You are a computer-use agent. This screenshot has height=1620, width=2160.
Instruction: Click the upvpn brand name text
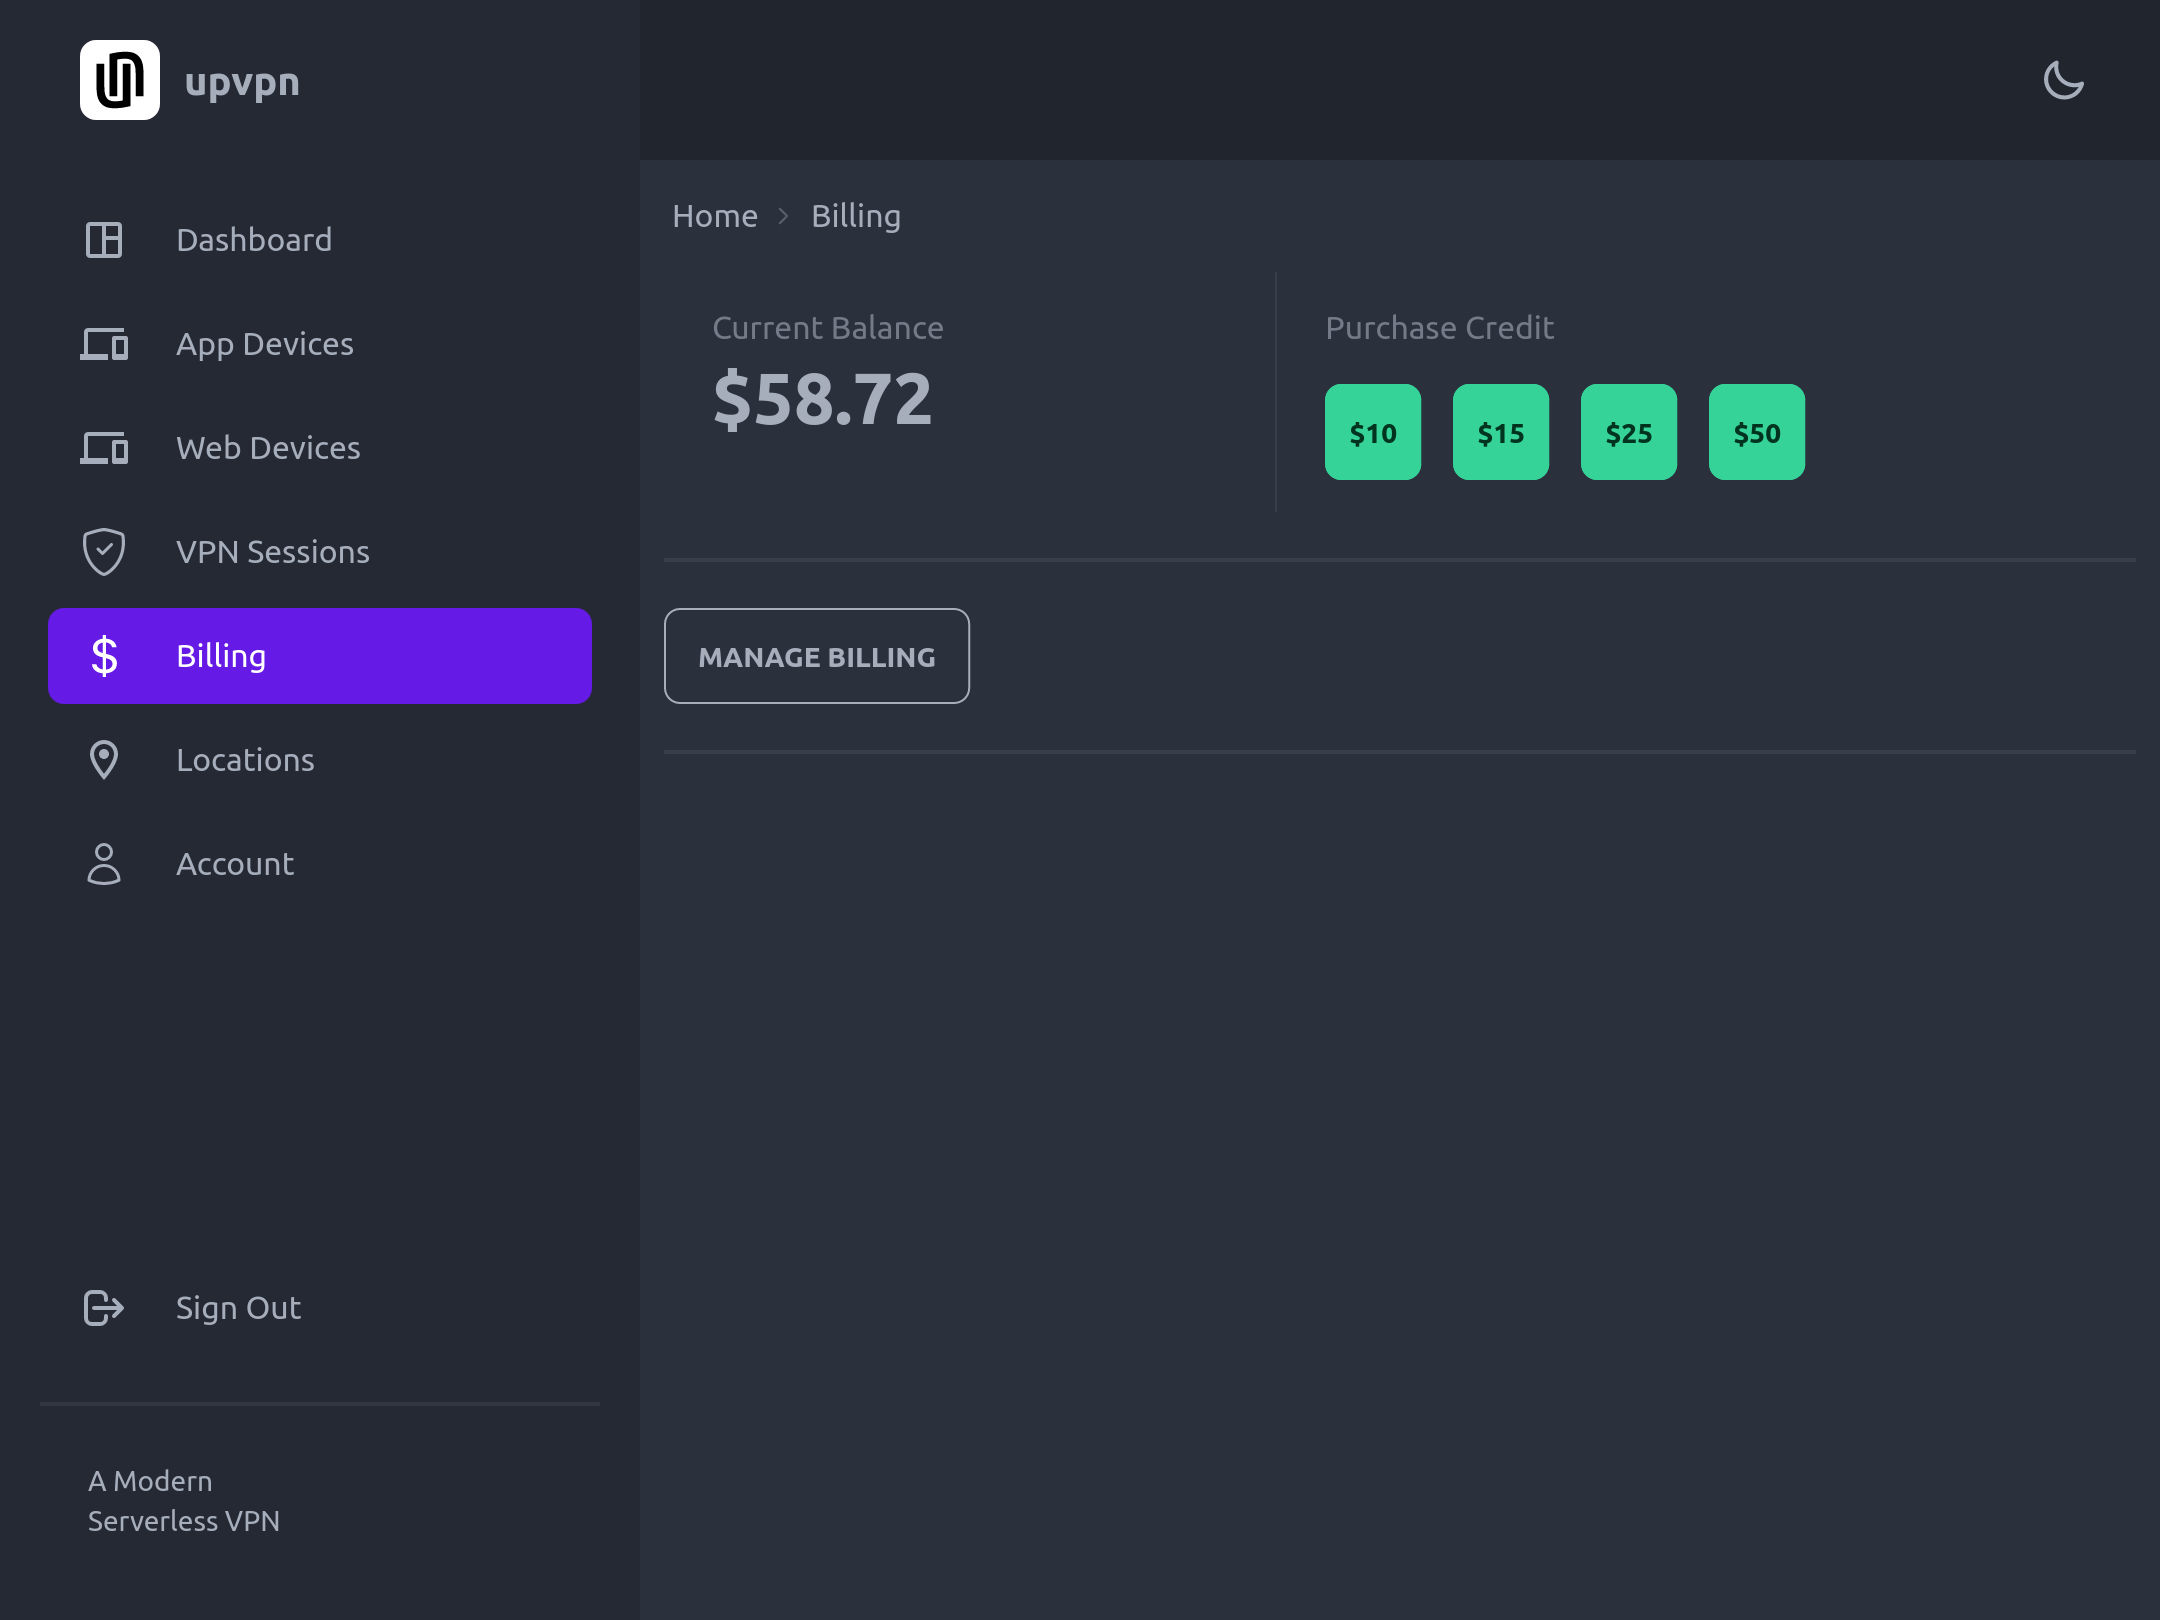[x=242, y=82]
